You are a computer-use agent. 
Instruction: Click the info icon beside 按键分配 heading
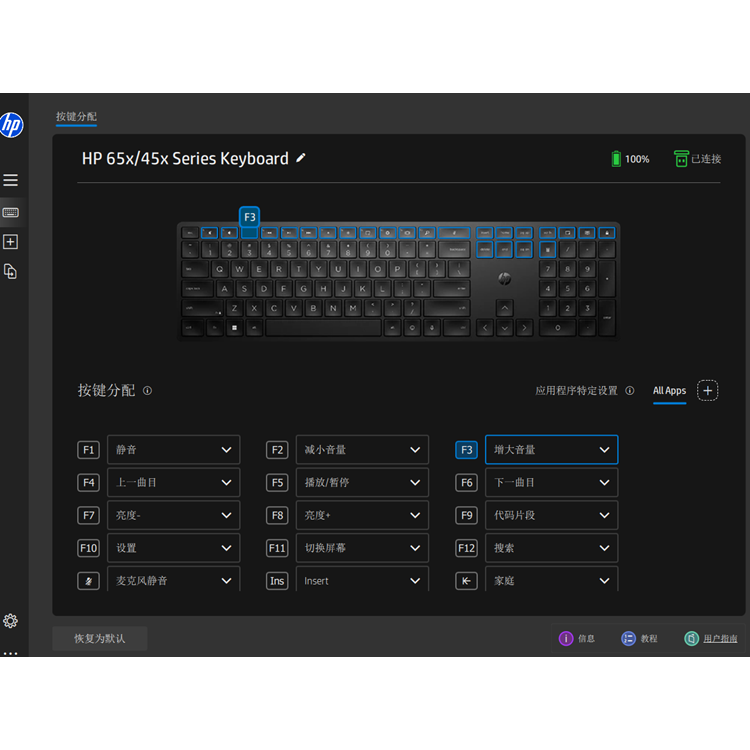coord(147,391)
